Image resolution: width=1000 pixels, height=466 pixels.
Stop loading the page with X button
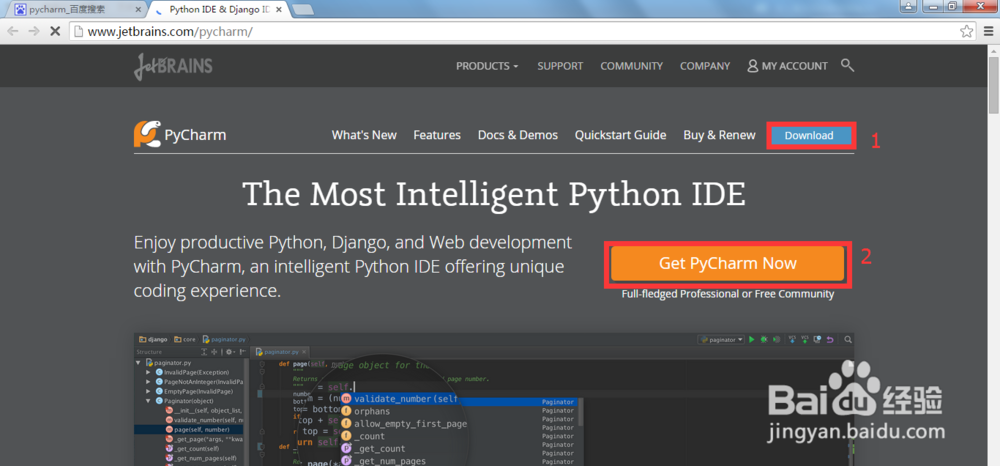tap(55, 31)
